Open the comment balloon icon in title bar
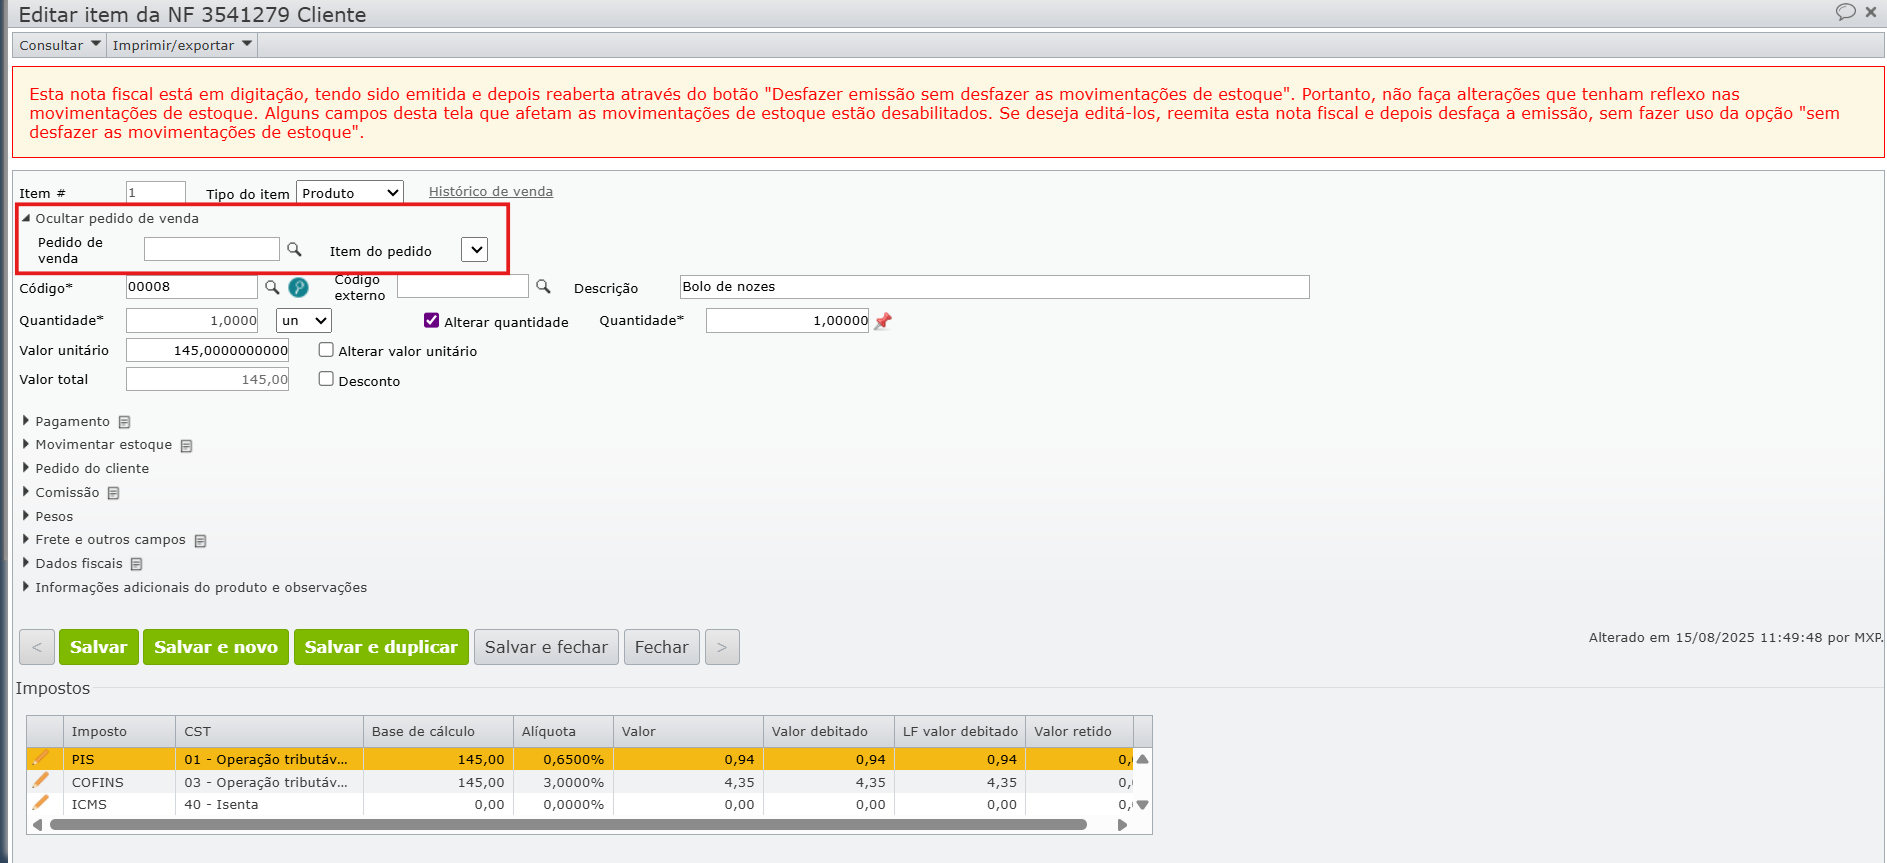This screenshot has width=1887, height=863. [x=1845, y=12]
